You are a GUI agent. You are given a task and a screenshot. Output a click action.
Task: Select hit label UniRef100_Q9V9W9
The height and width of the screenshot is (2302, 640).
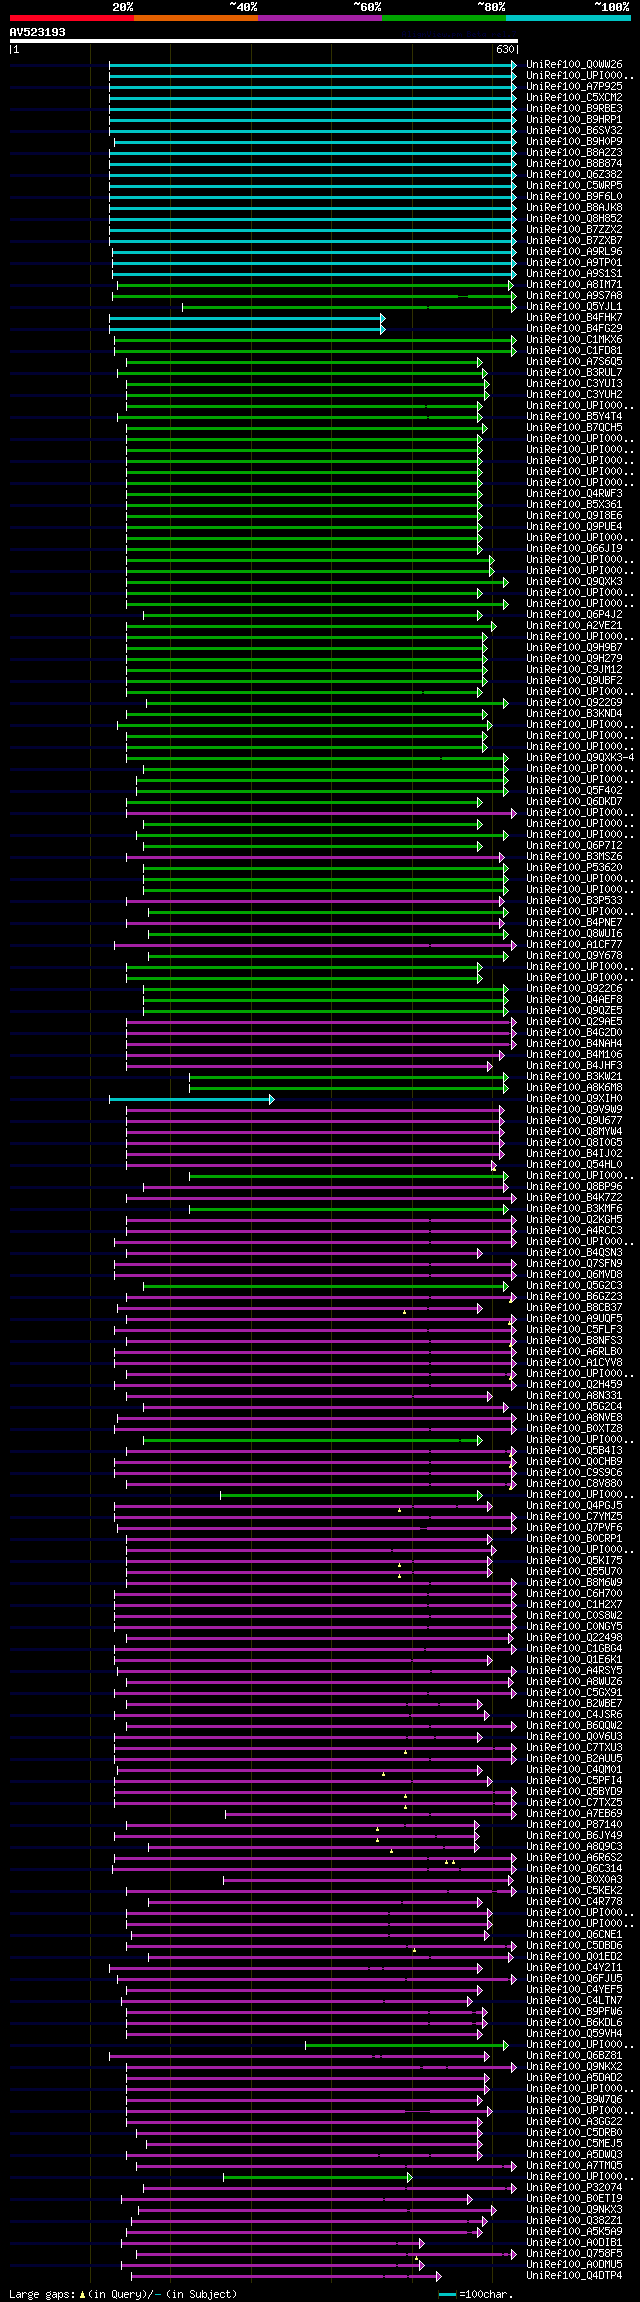[x=574, y=1110]
